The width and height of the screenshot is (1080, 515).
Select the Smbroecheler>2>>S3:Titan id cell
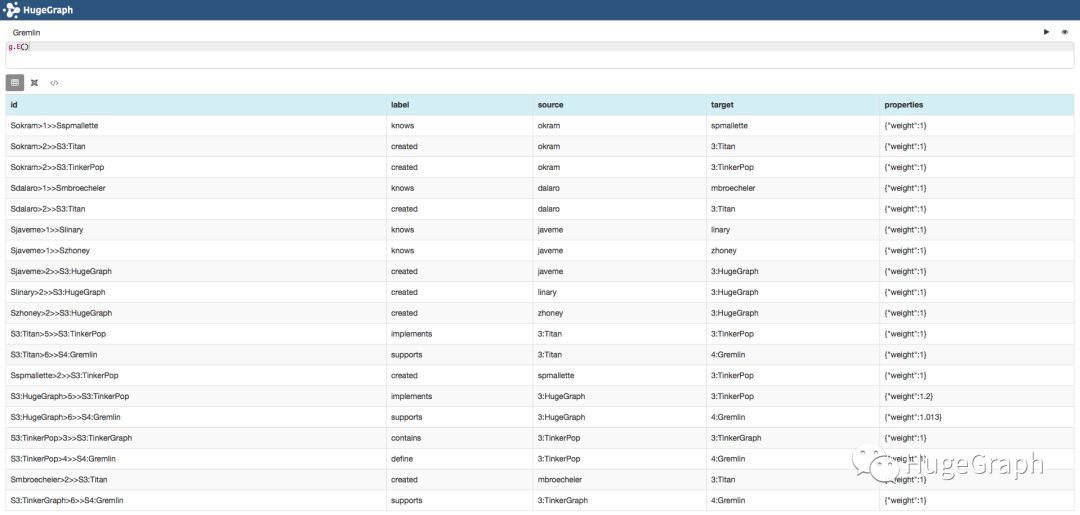[x=196, y=479]
